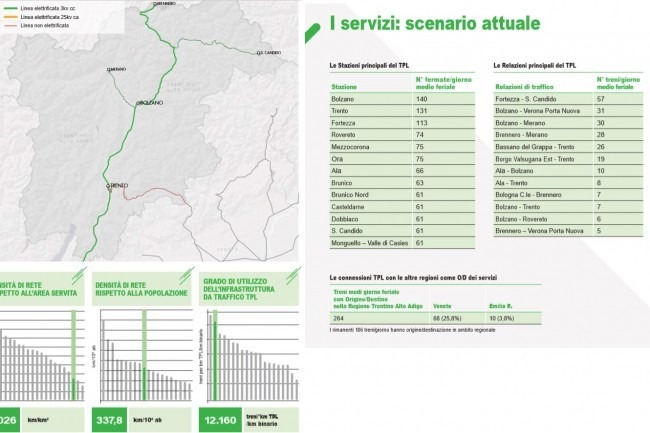Image resolution: width=650 pixels, height=433 pixels.
Task: Click the Bolzano station marker on map
Action: (x=138, y=103)
